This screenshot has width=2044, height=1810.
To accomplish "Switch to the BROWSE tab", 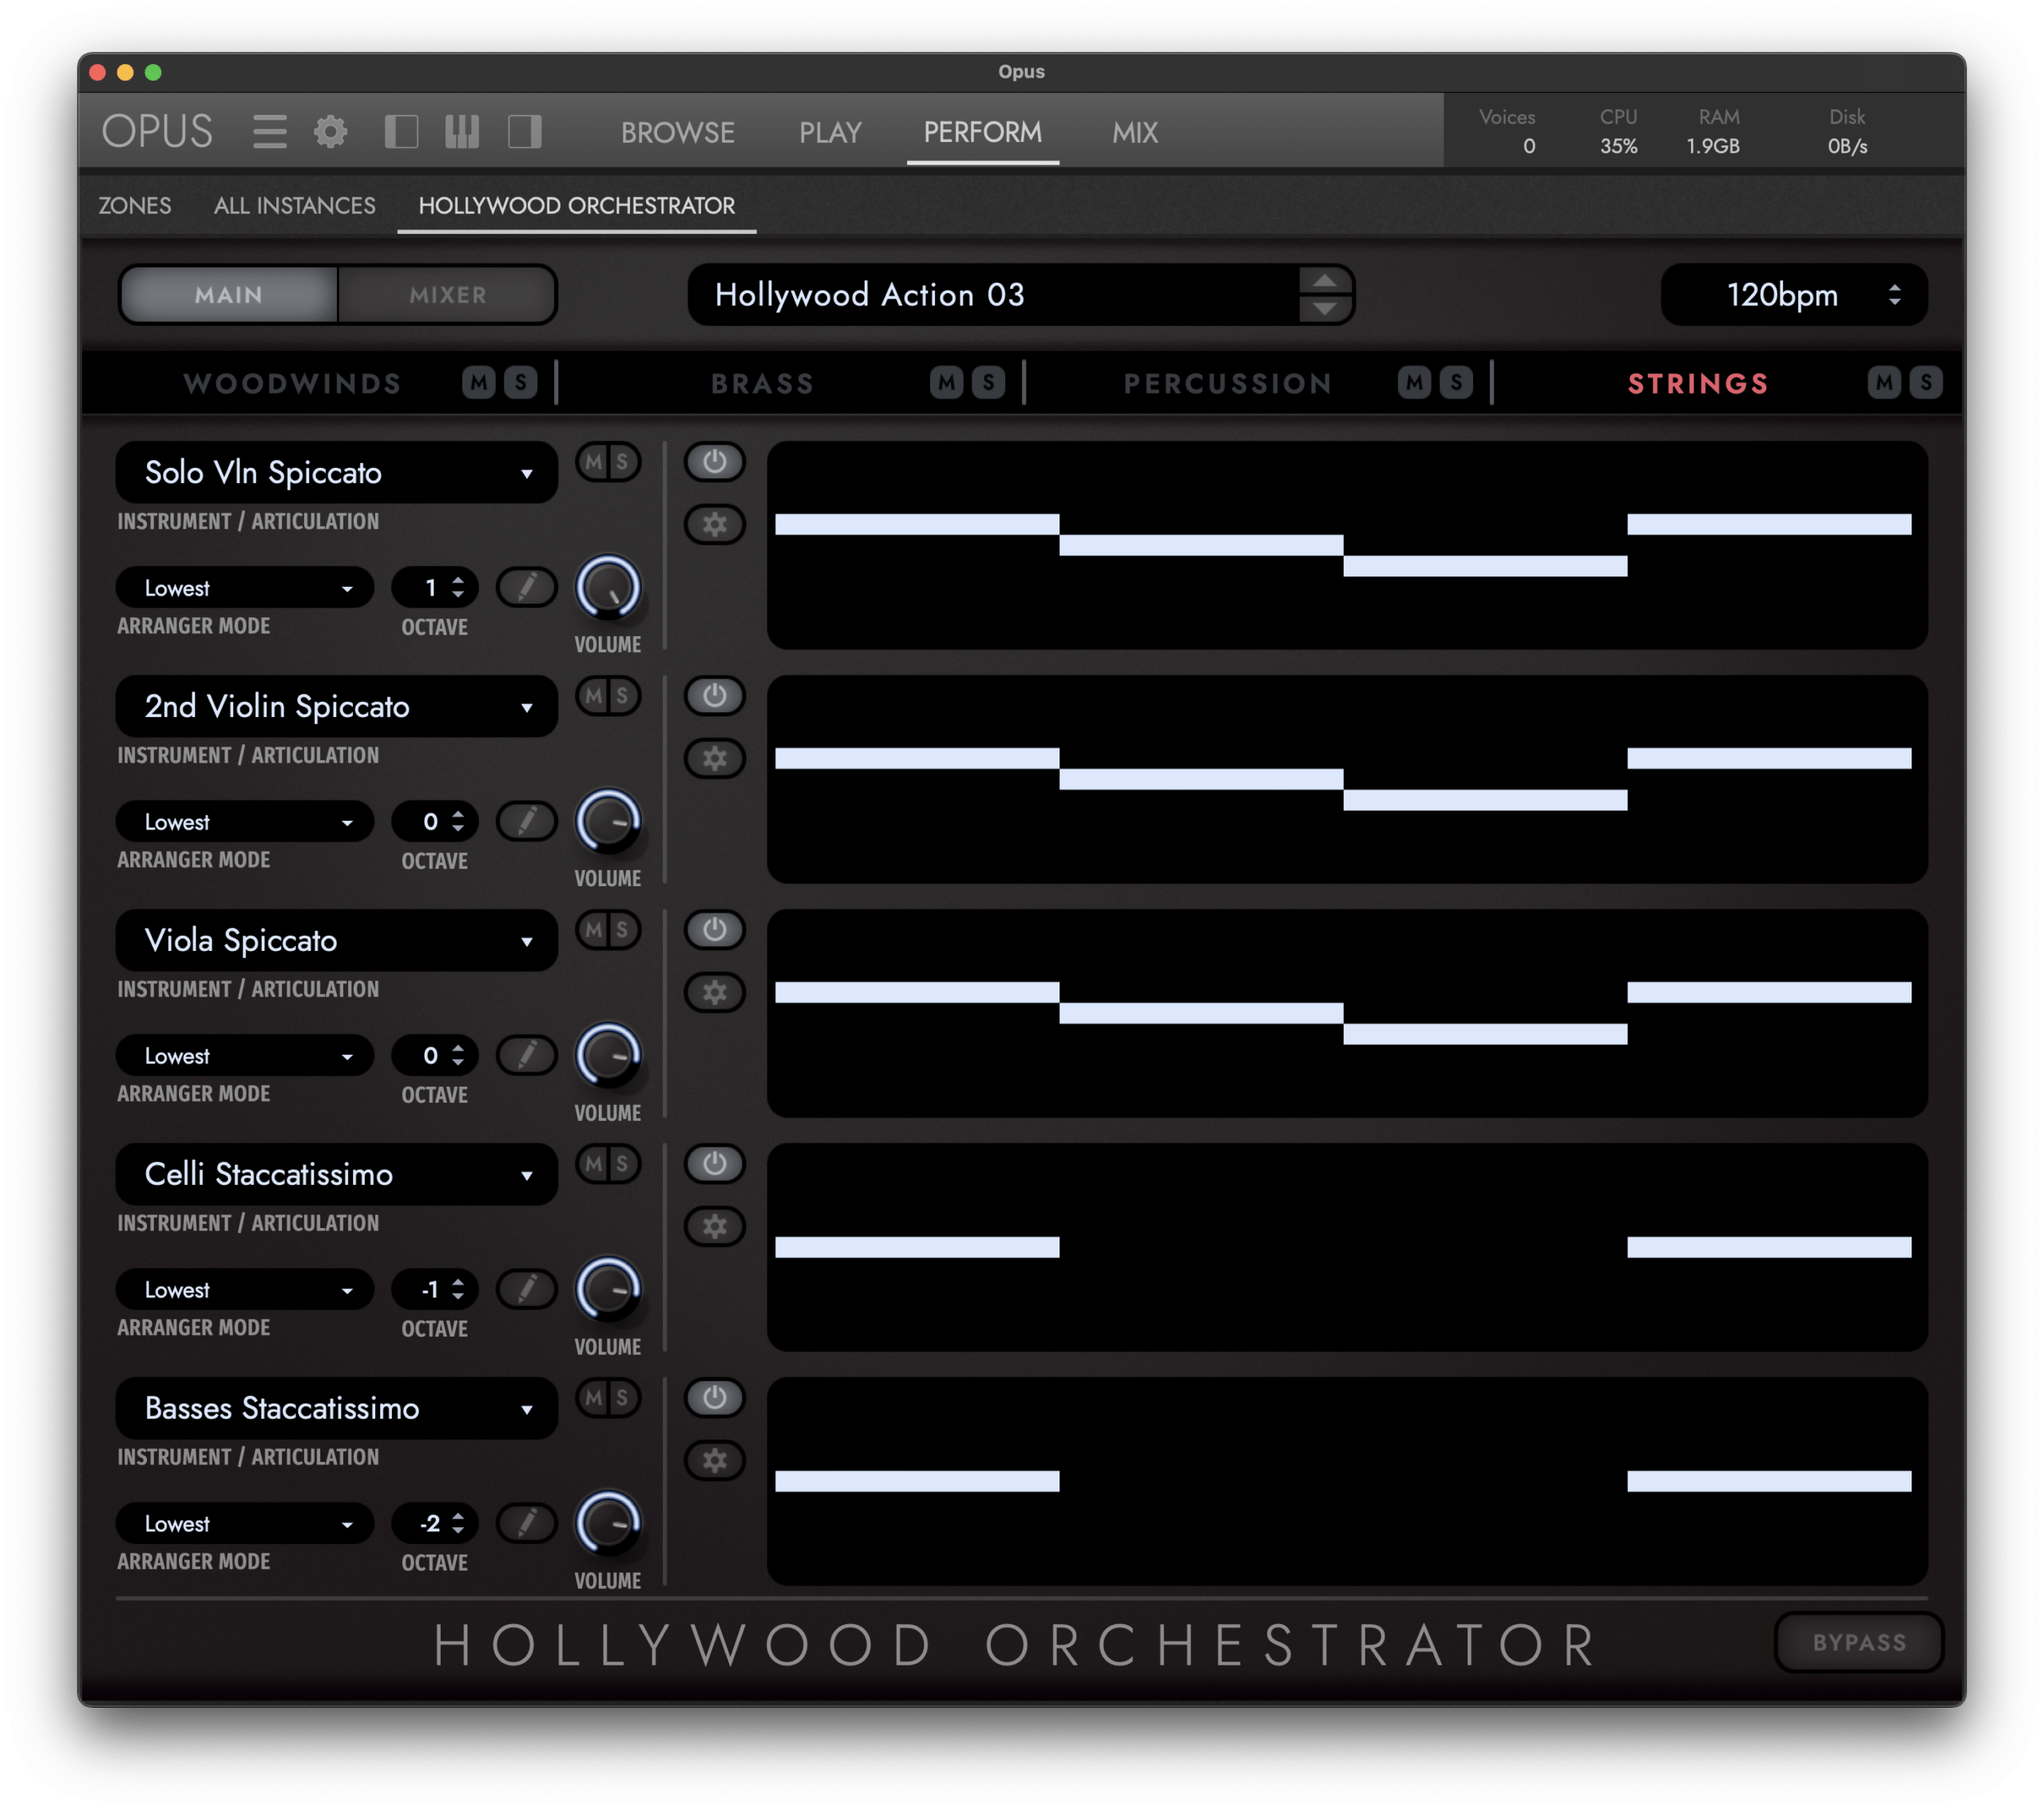I will [677, 132].
